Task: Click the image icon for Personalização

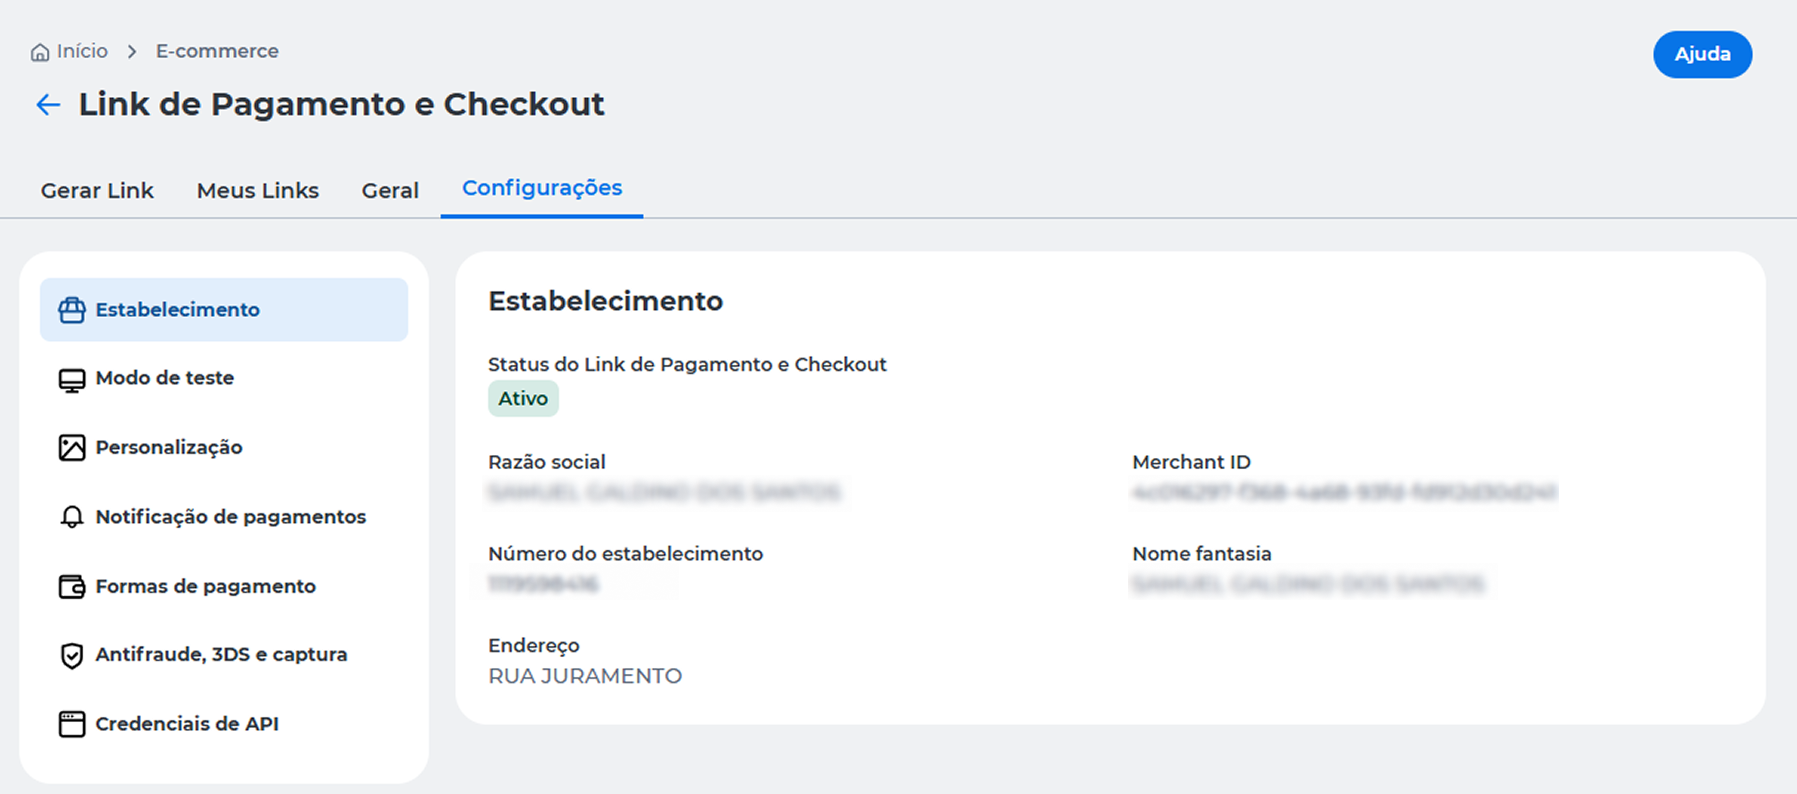Action: click(72, 448)
